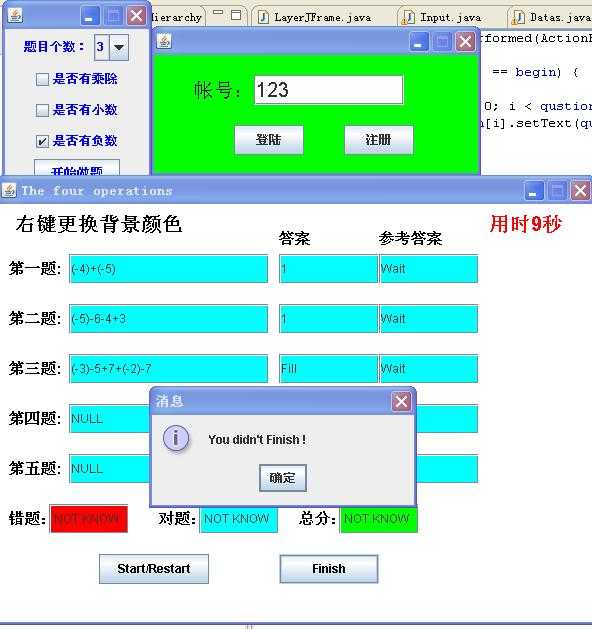
Task: Click the 答案 column header
Action: click(294, 238)
